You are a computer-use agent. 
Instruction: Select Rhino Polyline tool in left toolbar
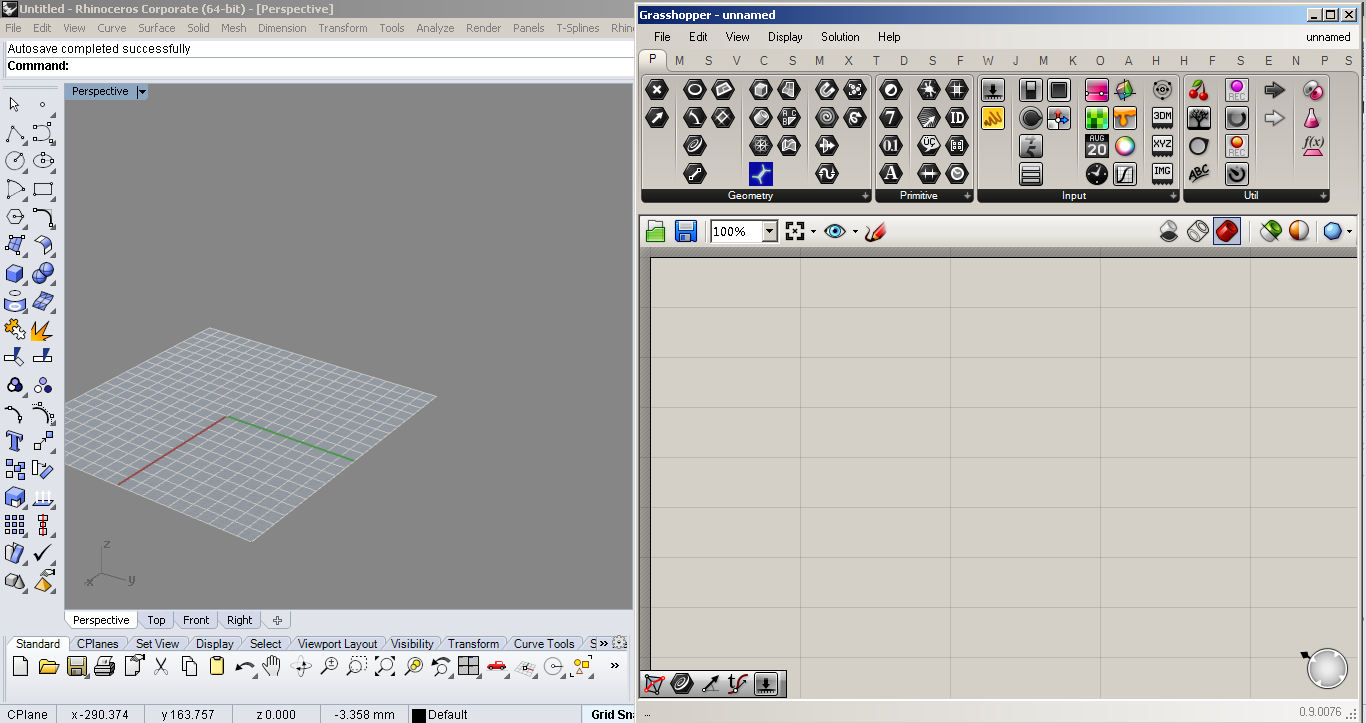tap(15, 133)
